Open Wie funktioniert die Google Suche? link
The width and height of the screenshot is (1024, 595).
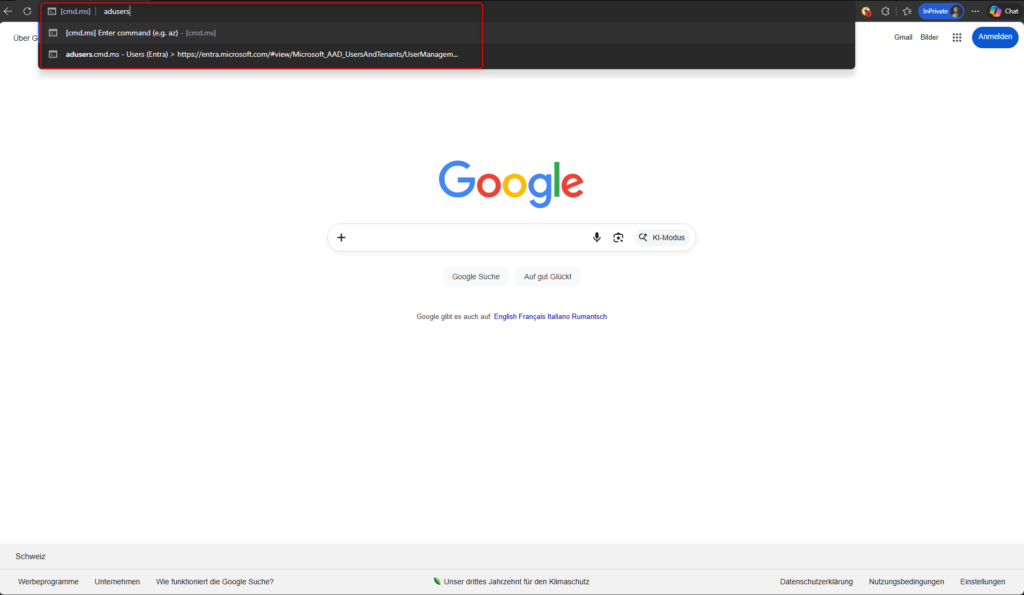pos(215,581)
